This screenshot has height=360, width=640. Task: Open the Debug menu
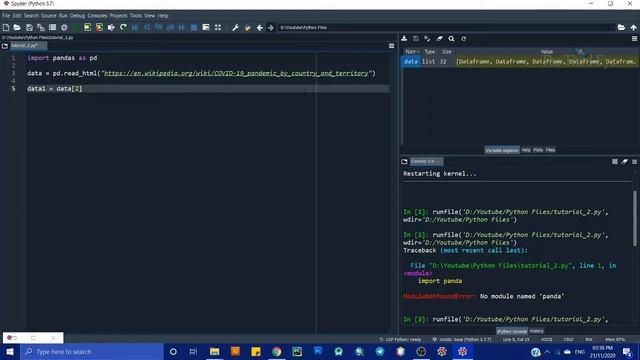77,16
